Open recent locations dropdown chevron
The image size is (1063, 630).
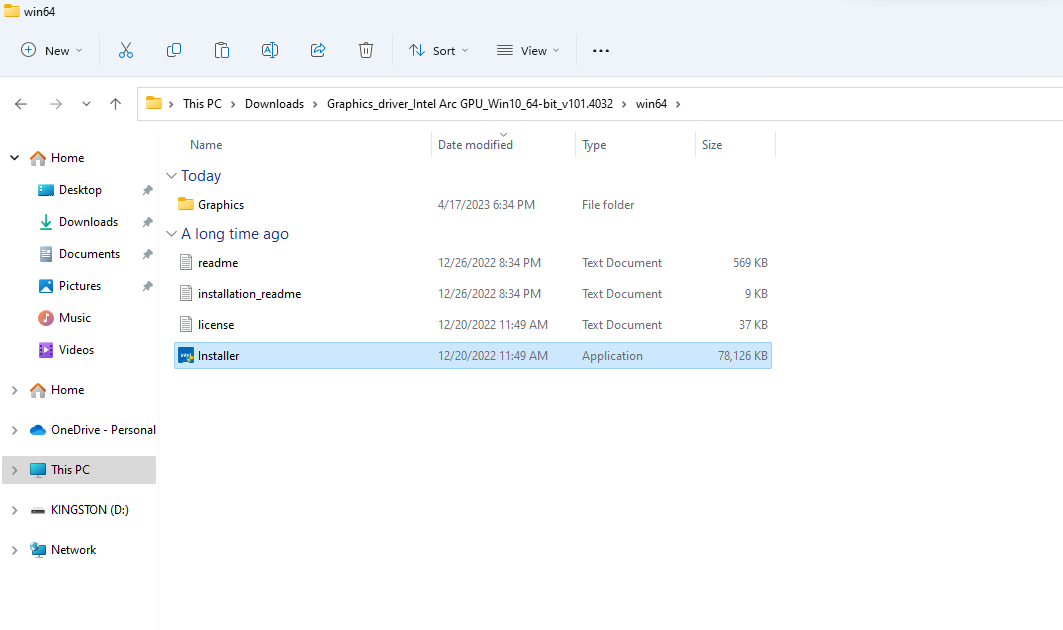tap(86, 104)
